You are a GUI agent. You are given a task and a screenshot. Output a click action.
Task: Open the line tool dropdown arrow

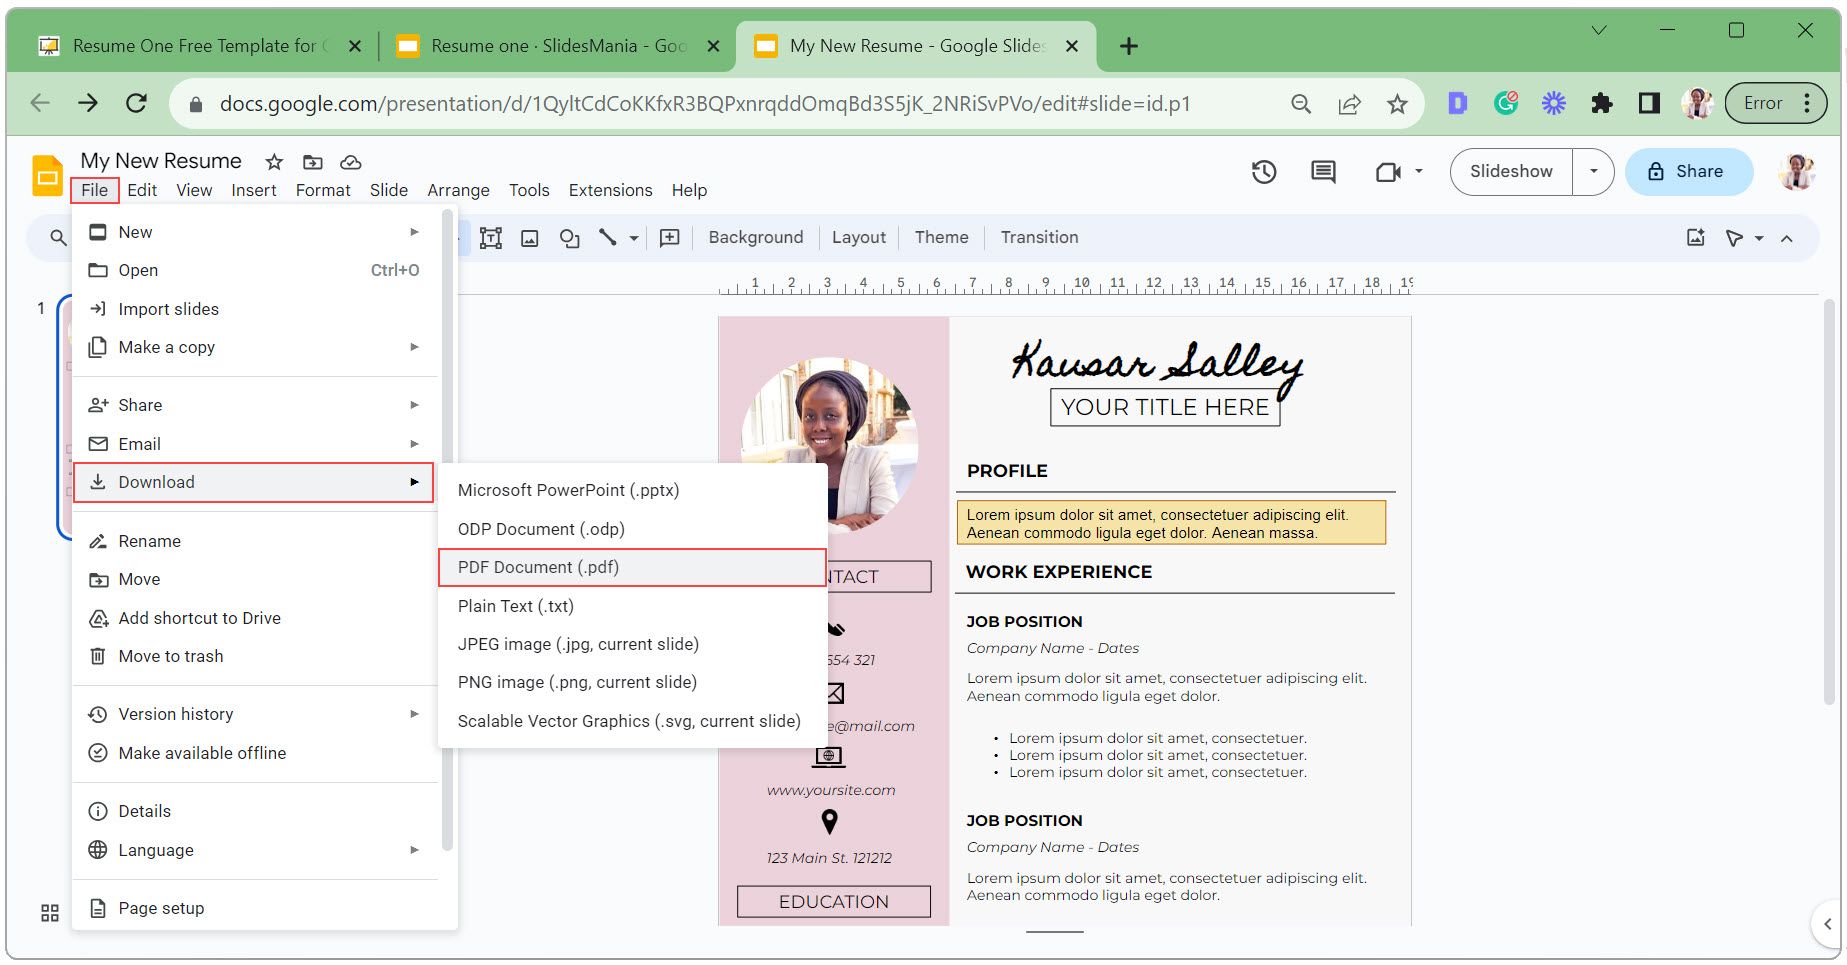point(634,238)
